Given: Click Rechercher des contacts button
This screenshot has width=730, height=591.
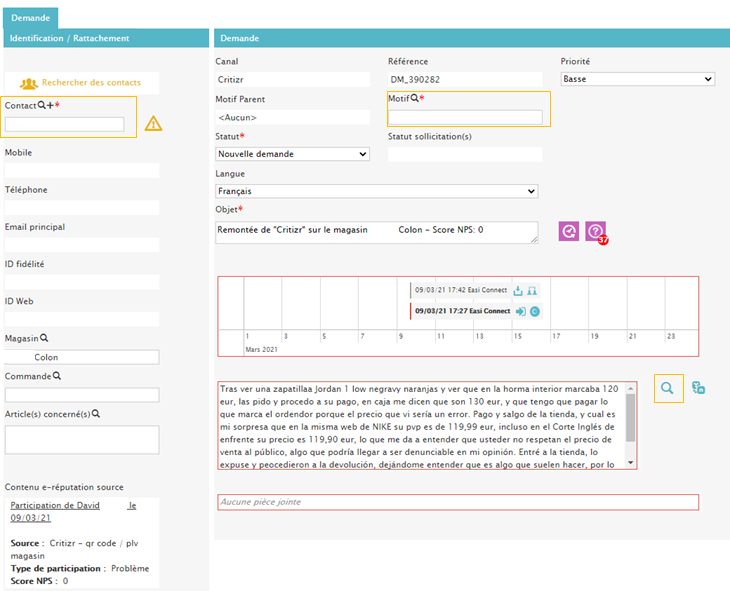Looking at the screenshot, I should [x=80, y=82].
